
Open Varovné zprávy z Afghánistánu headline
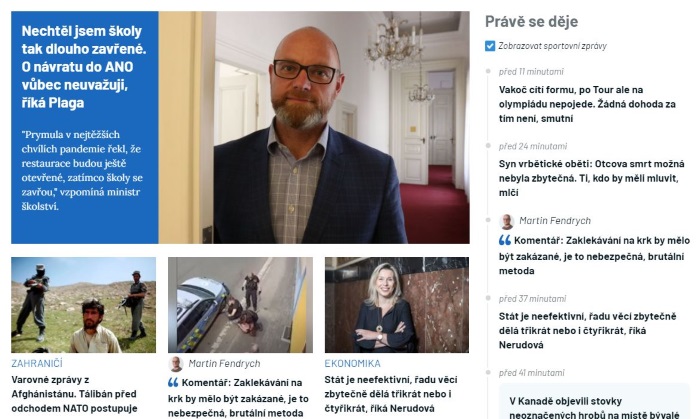[x=74, y=394]
